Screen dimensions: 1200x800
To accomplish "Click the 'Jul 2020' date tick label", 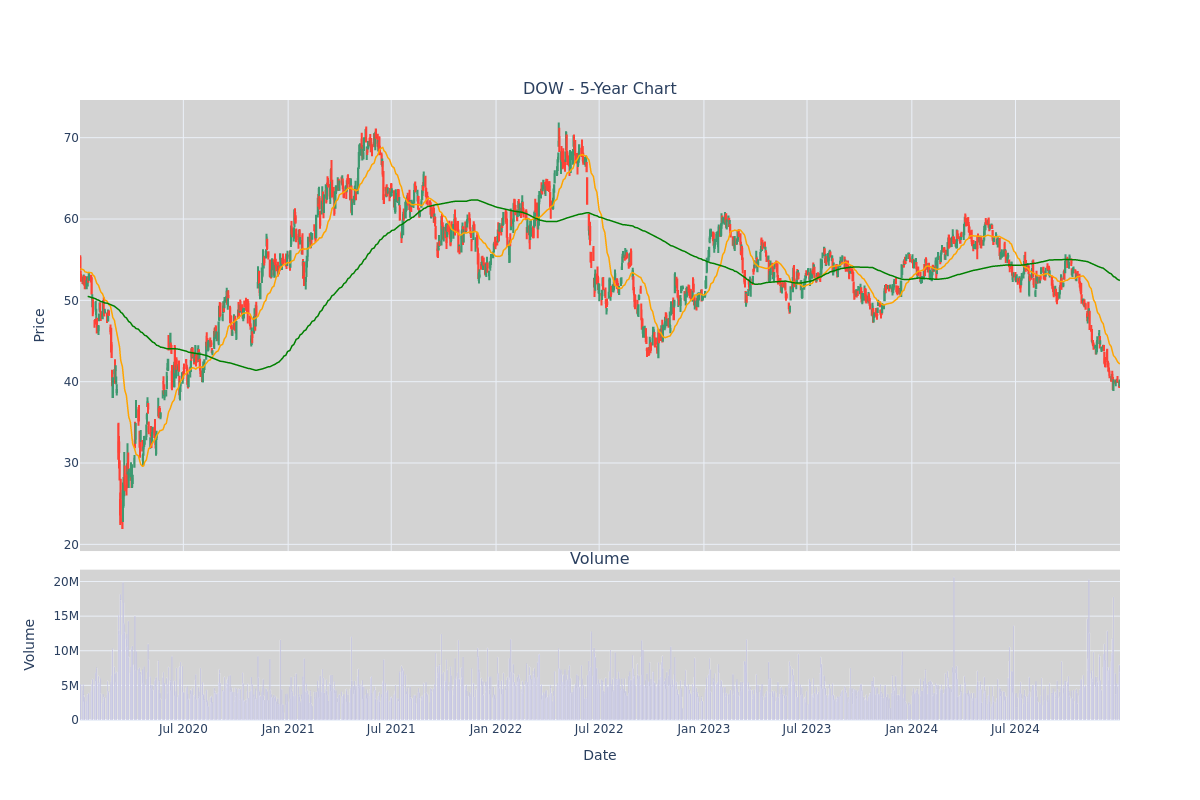I will pos(183,729).
